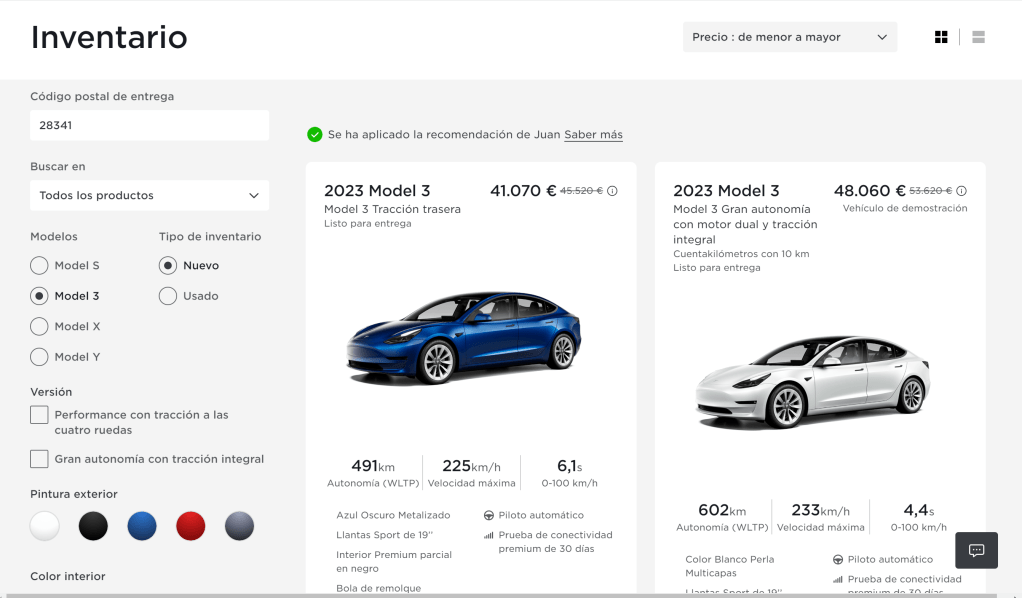Select the Model Y radio button

point(39,357)
